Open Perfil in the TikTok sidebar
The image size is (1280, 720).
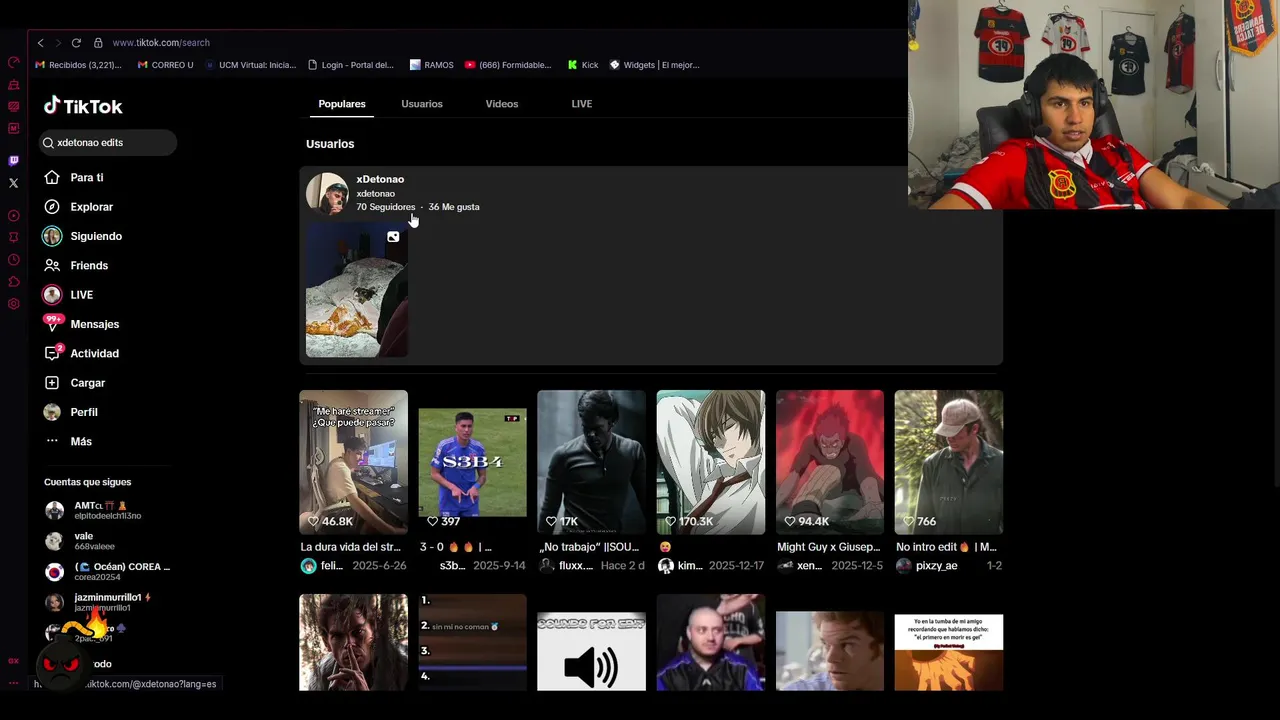[x=84, y=412]
